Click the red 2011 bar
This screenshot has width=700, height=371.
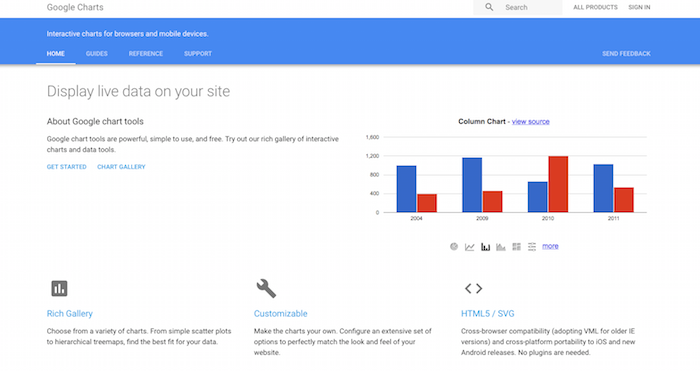click(624, 200)
